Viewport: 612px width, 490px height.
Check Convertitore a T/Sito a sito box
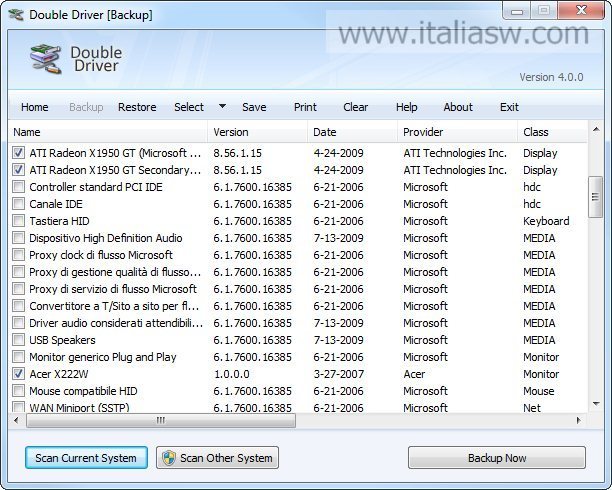18,306
